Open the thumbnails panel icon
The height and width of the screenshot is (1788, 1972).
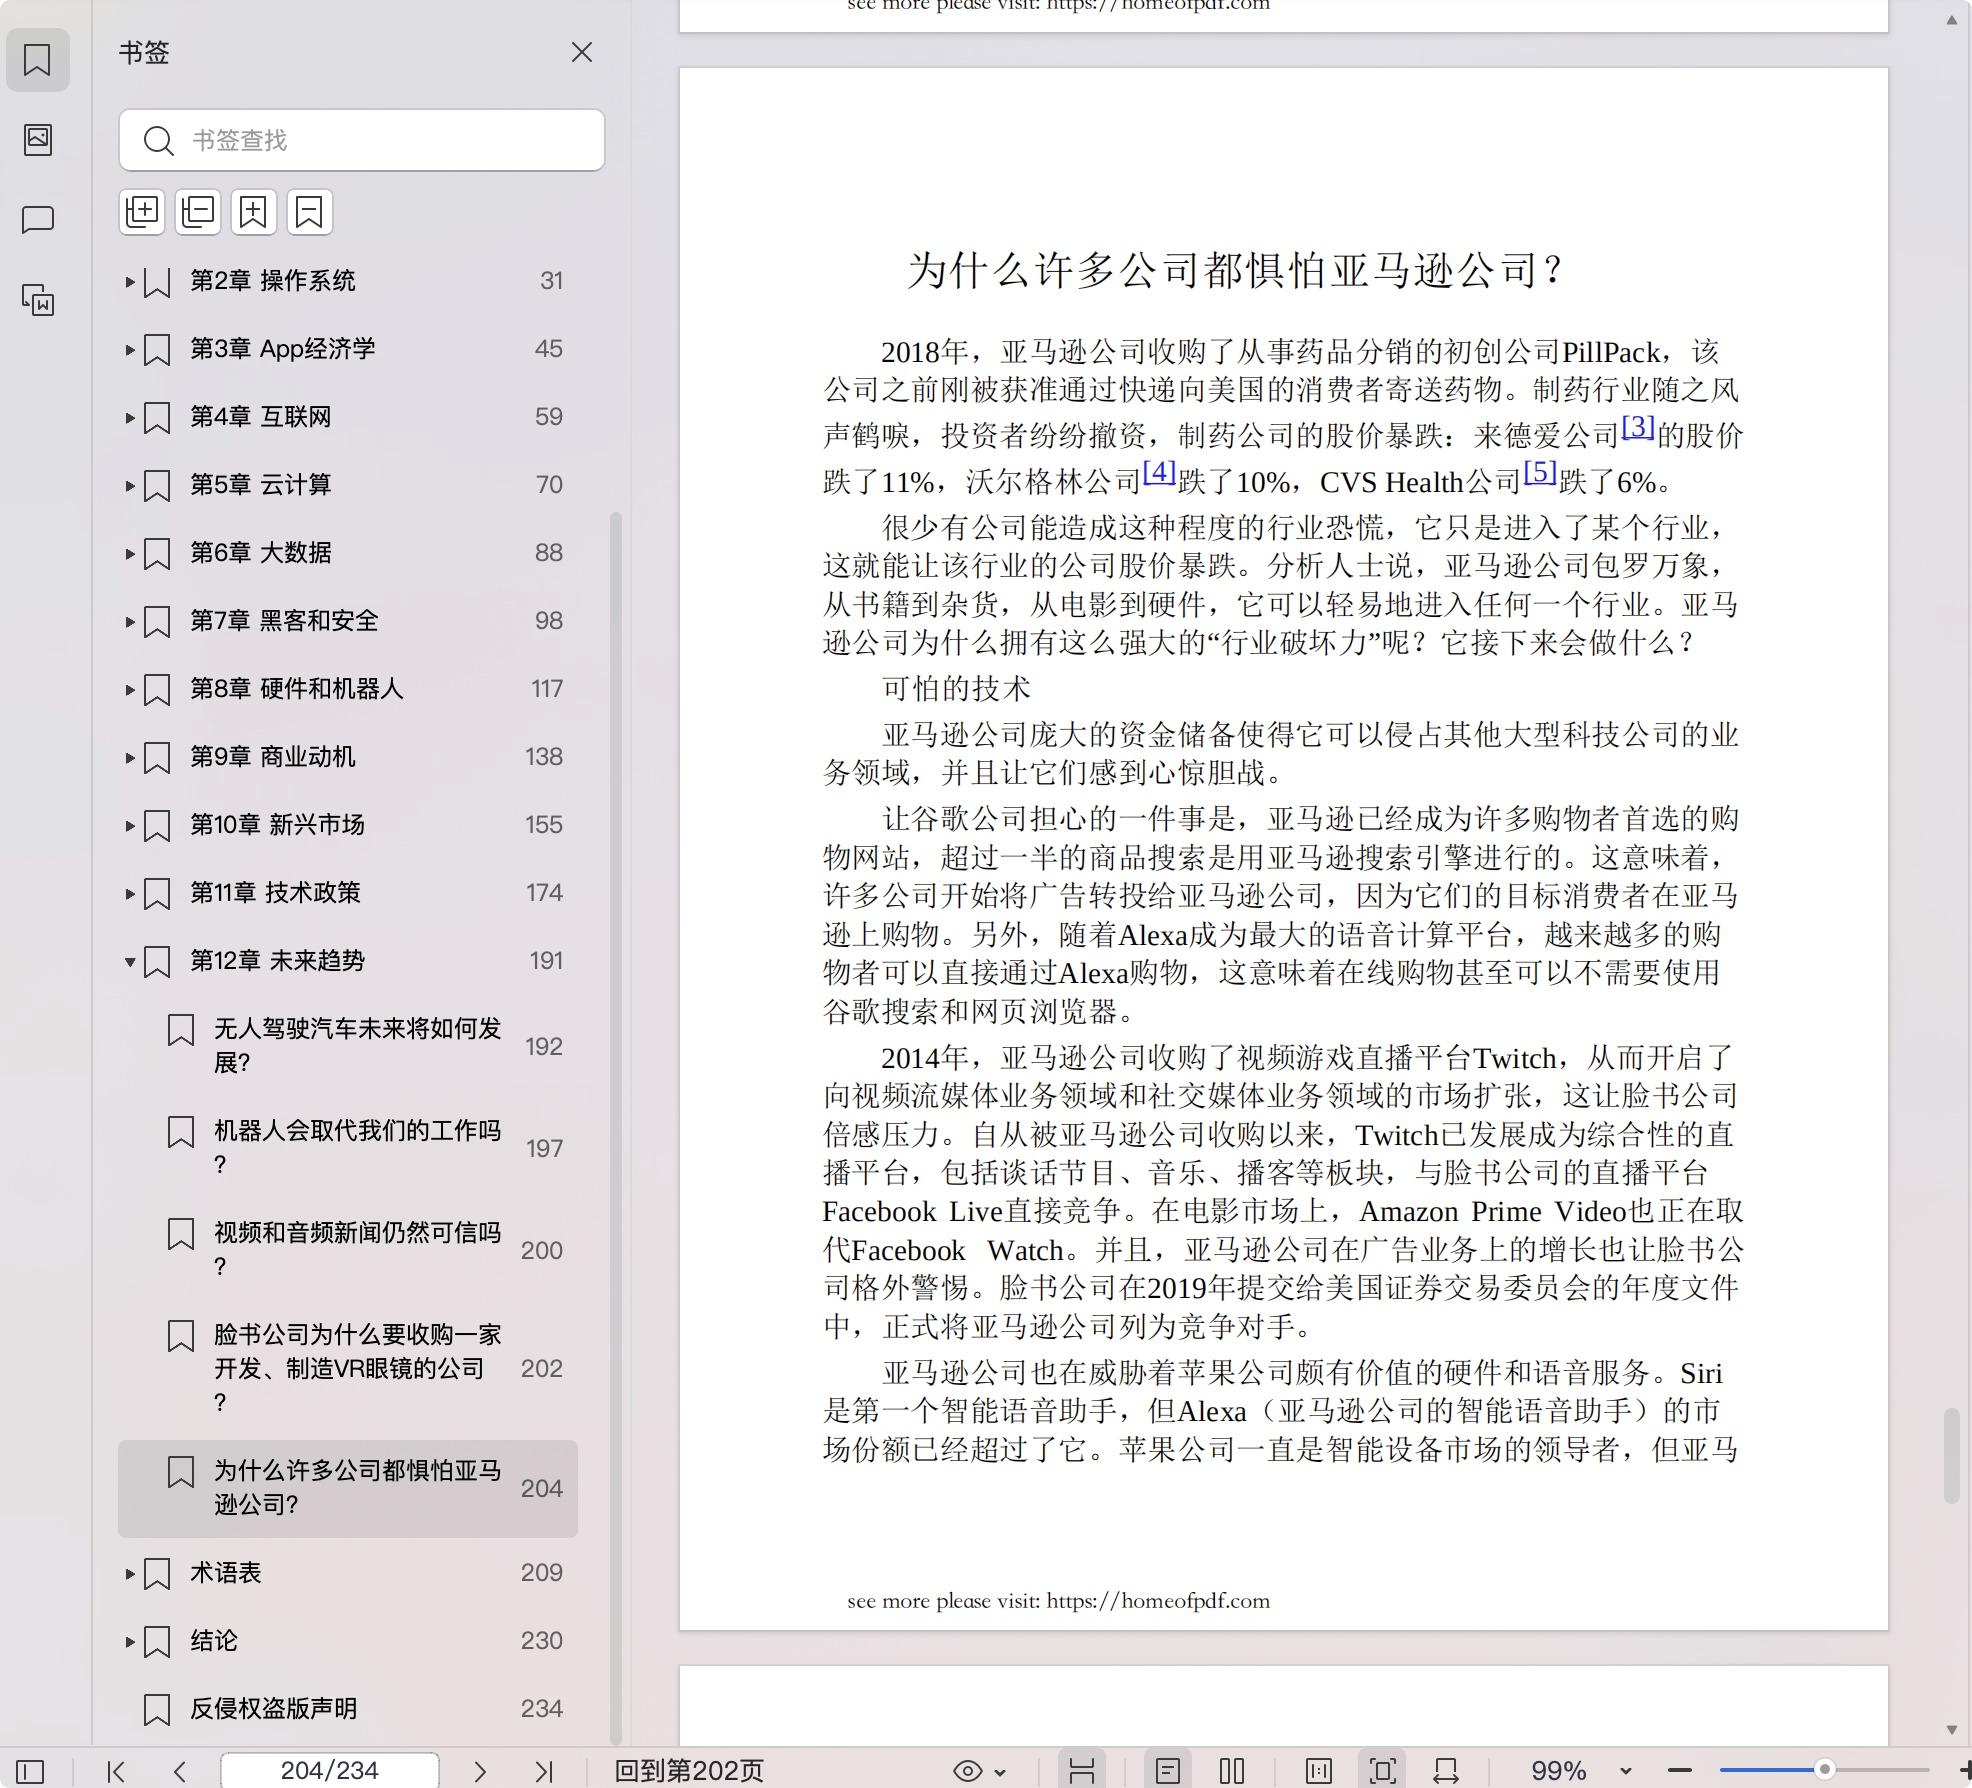point(38,139)
